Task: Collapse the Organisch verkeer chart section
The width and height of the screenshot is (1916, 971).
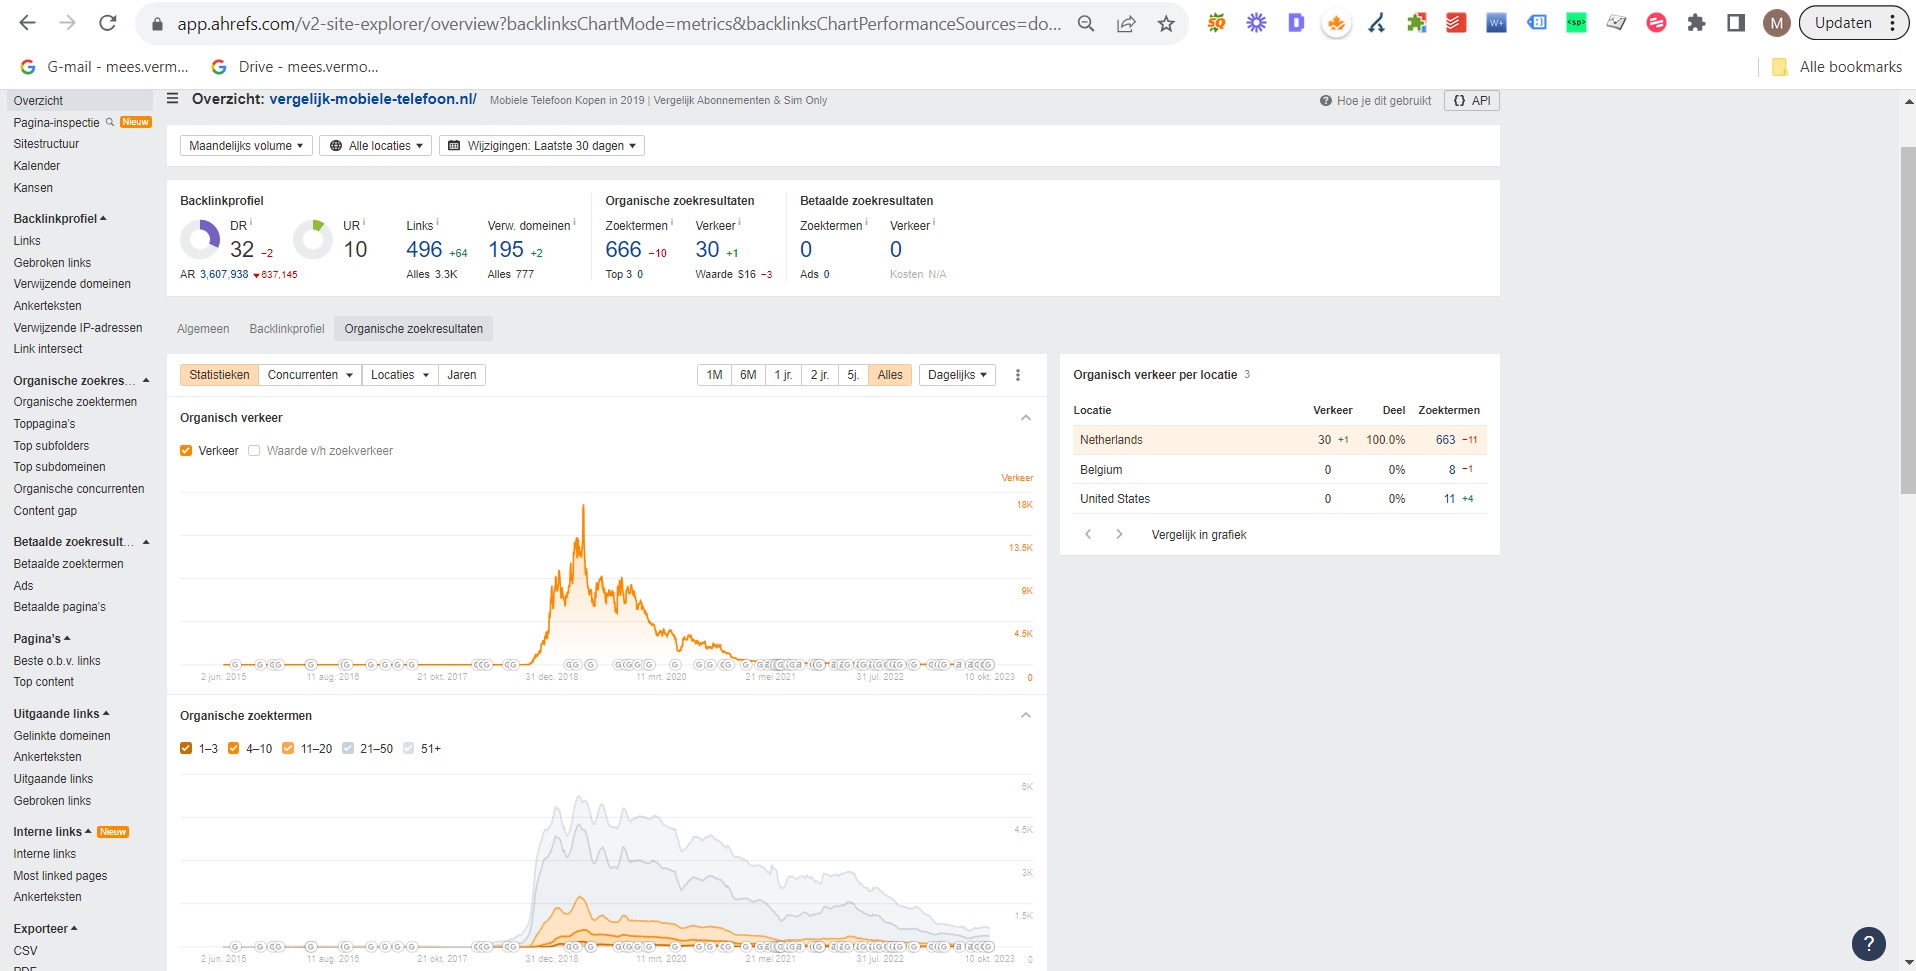Action: point(1026,418)
